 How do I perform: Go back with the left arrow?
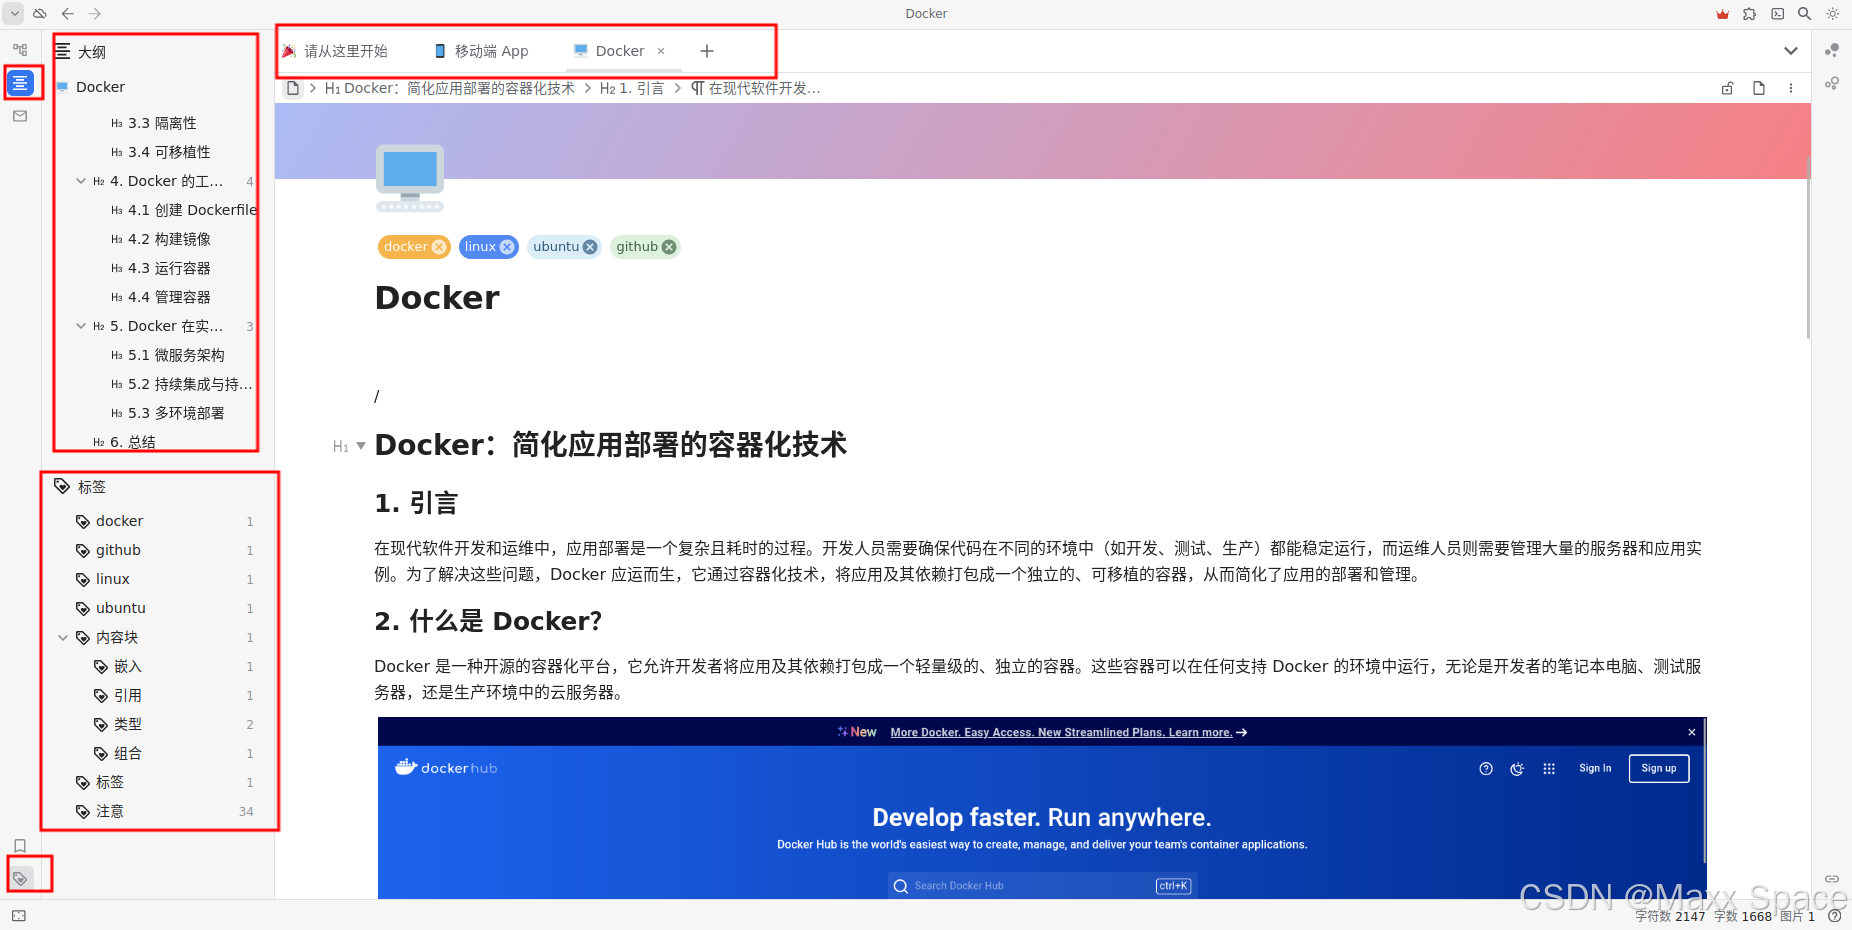coord(67,14)
